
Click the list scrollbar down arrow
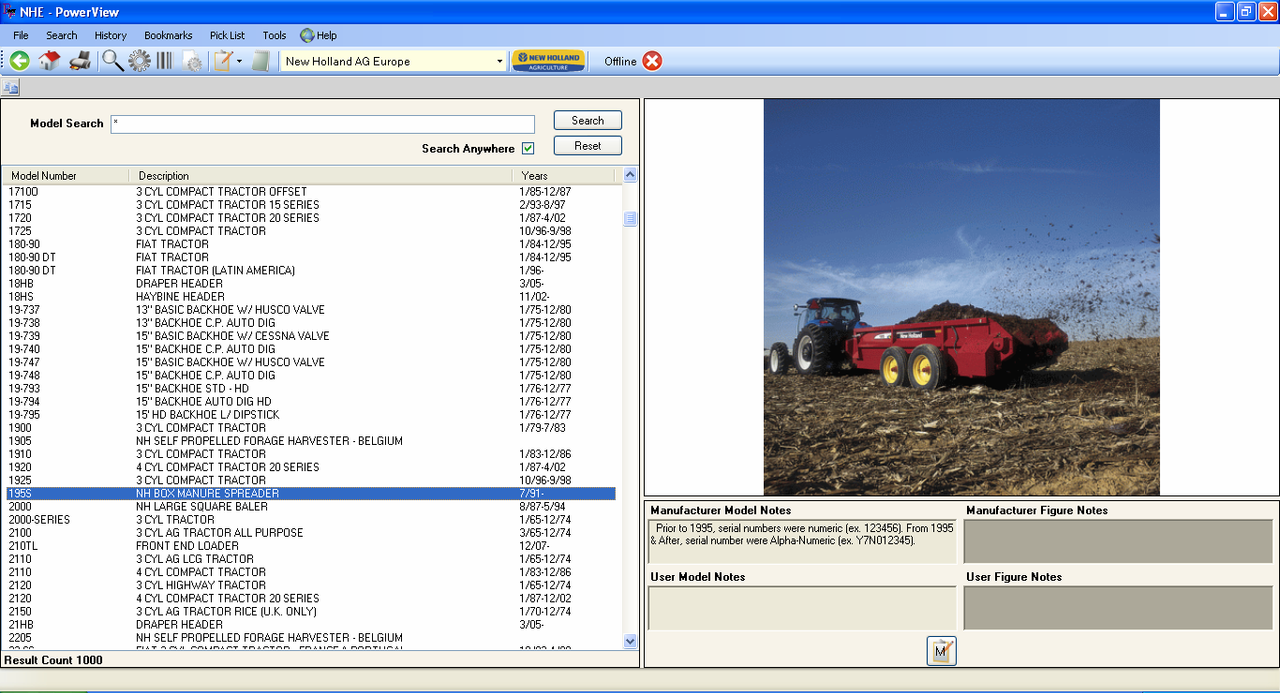coord(630,641)
